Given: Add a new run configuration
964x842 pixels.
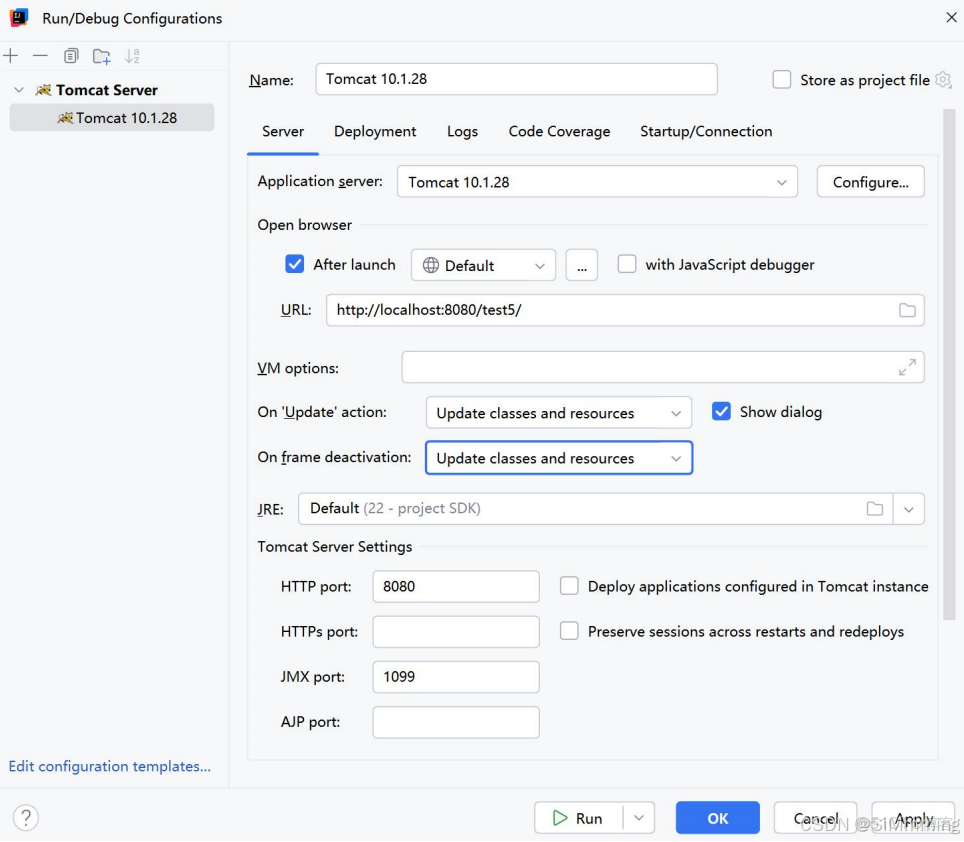Looking at the screenshot, I should (11, 55).
